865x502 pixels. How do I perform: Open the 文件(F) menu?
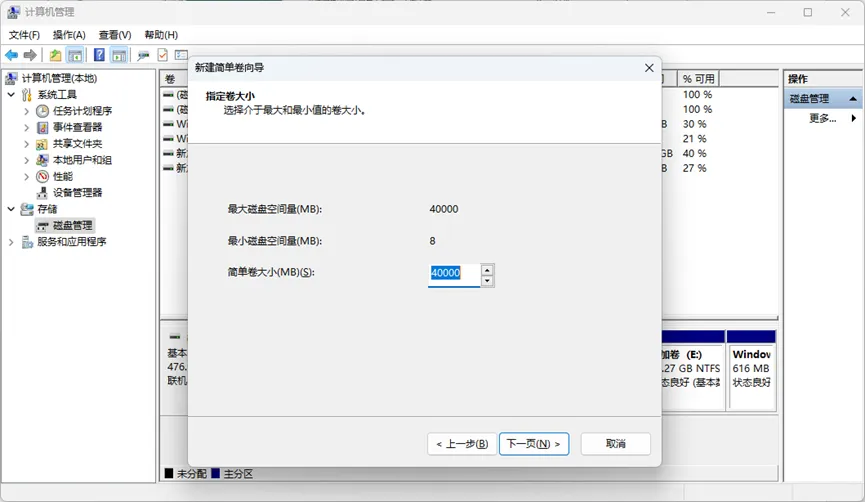24,35
